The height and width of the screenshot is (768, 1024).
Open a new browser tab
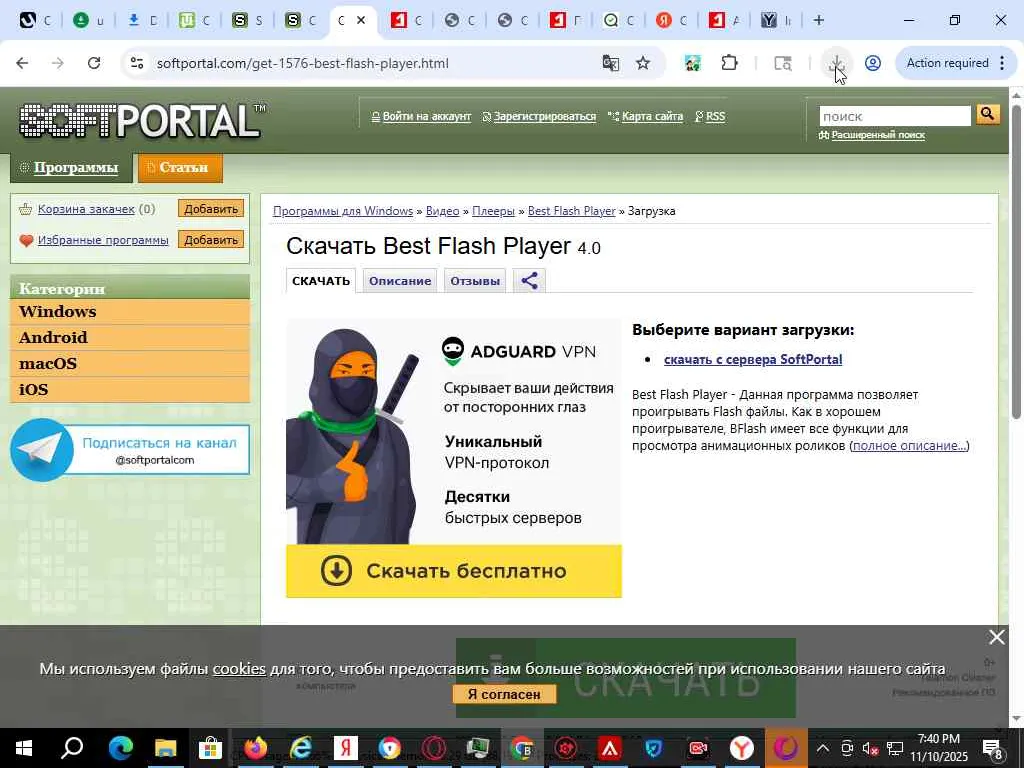point(818,20)
